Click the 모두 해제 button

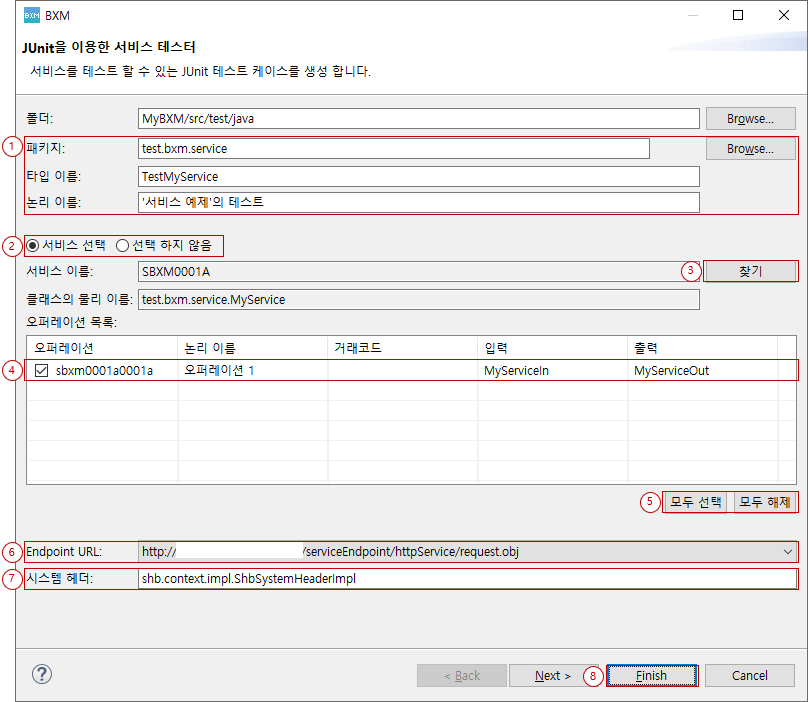tap(764, 503)
